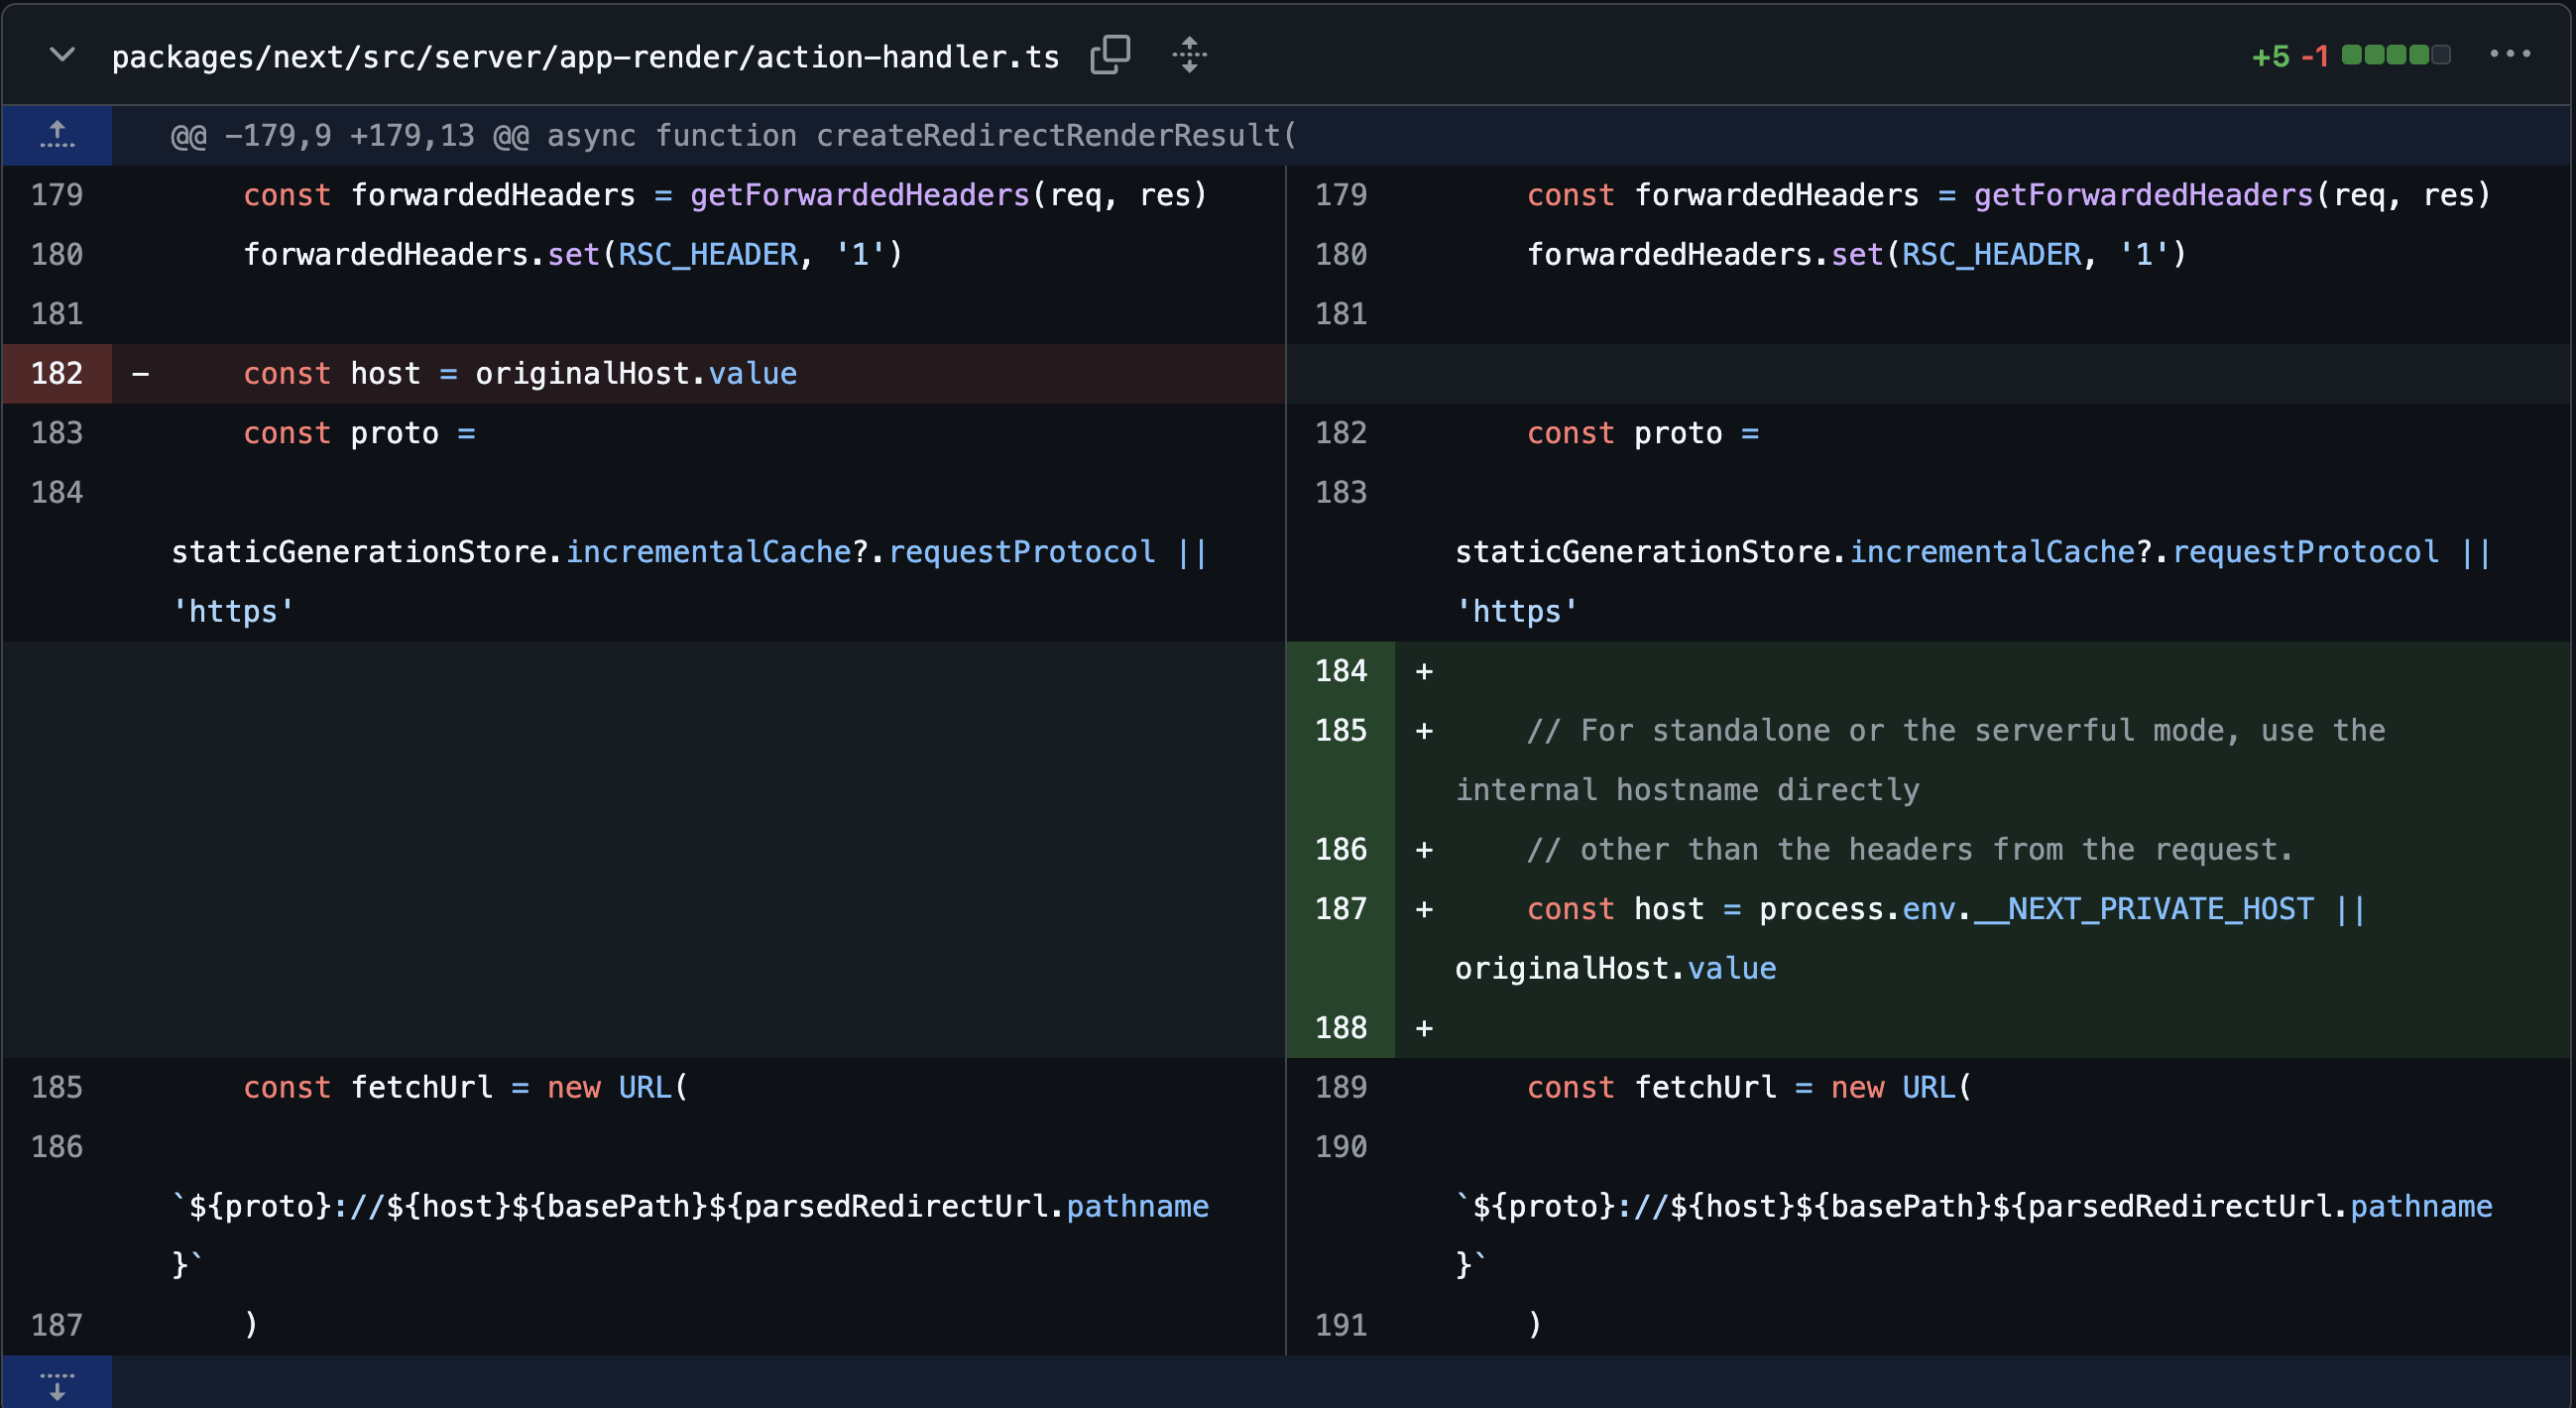This screenshot has width=2576, height=1408.
Task: Click requestProtocol in left pane
Action: click(x=1021, y=552)
